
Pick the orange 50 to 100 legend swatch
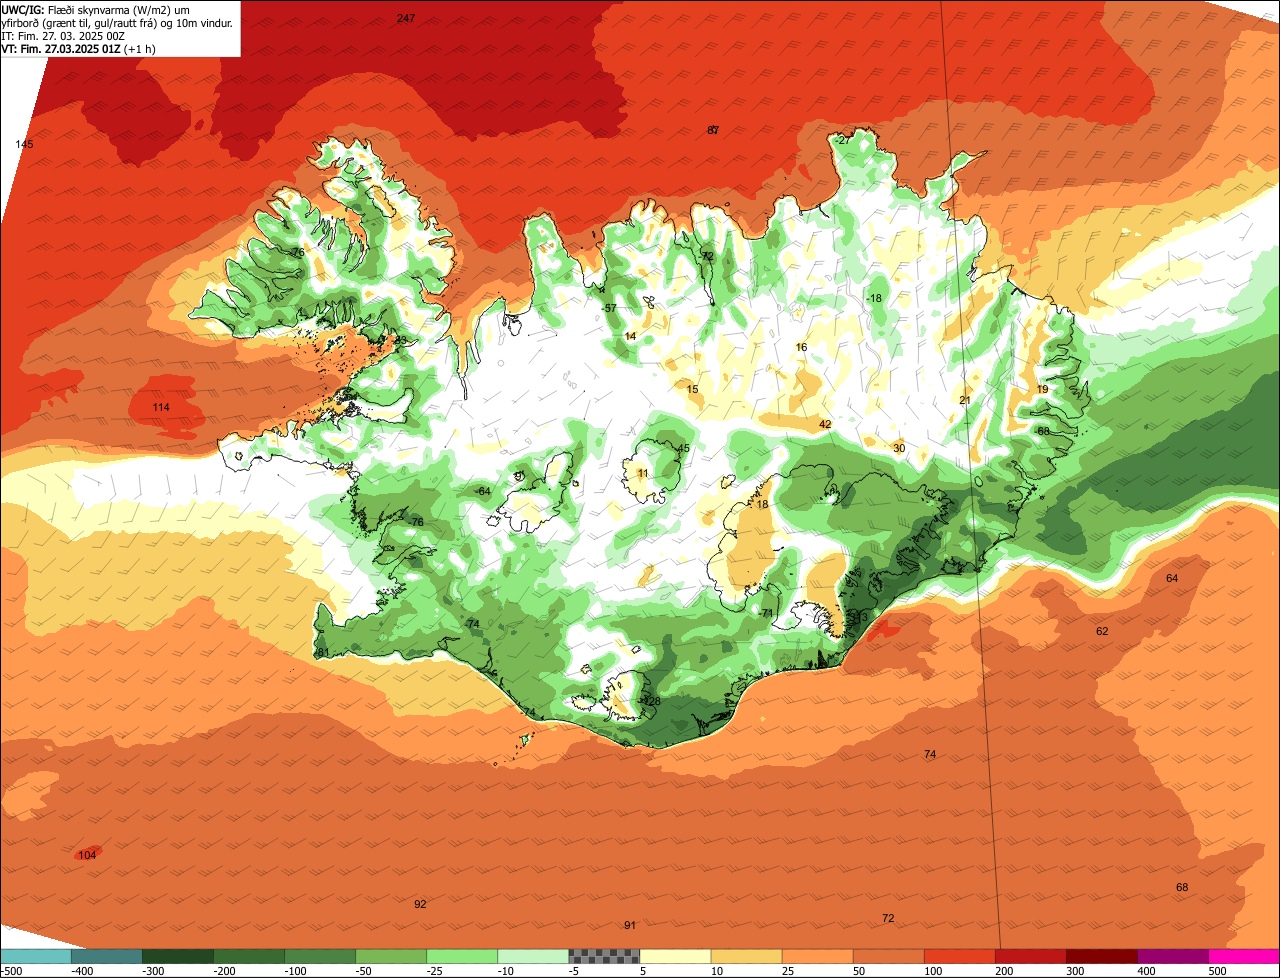888,956
